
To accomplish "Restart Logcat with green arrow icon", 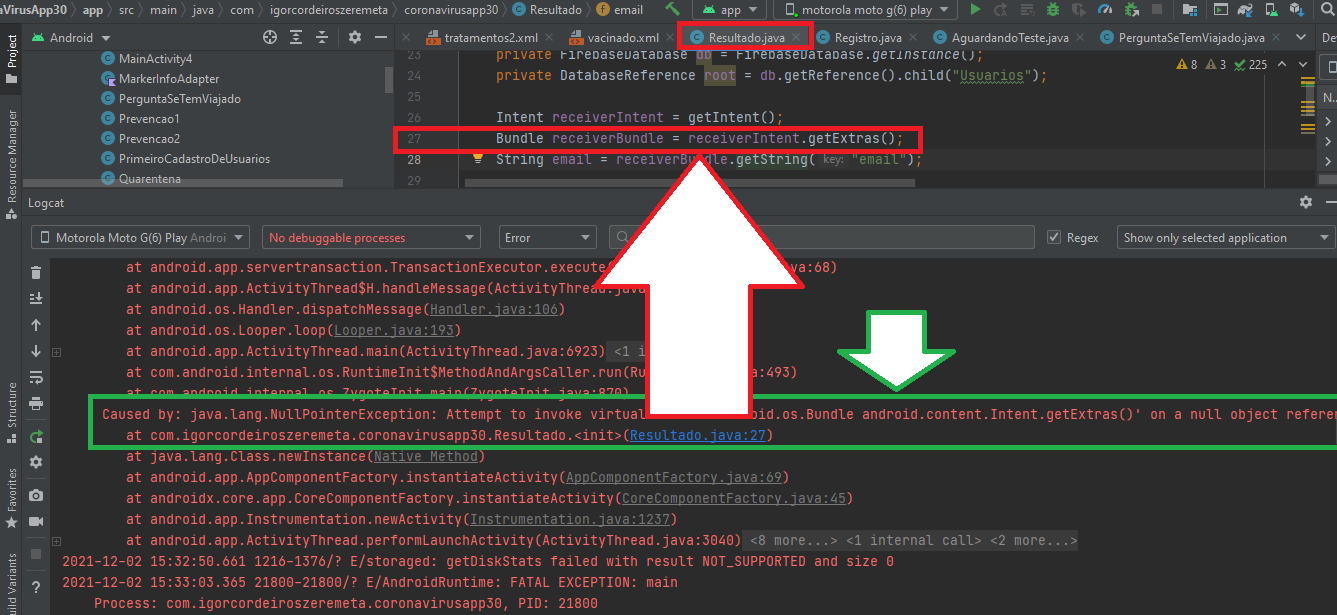I will (36, 436).
